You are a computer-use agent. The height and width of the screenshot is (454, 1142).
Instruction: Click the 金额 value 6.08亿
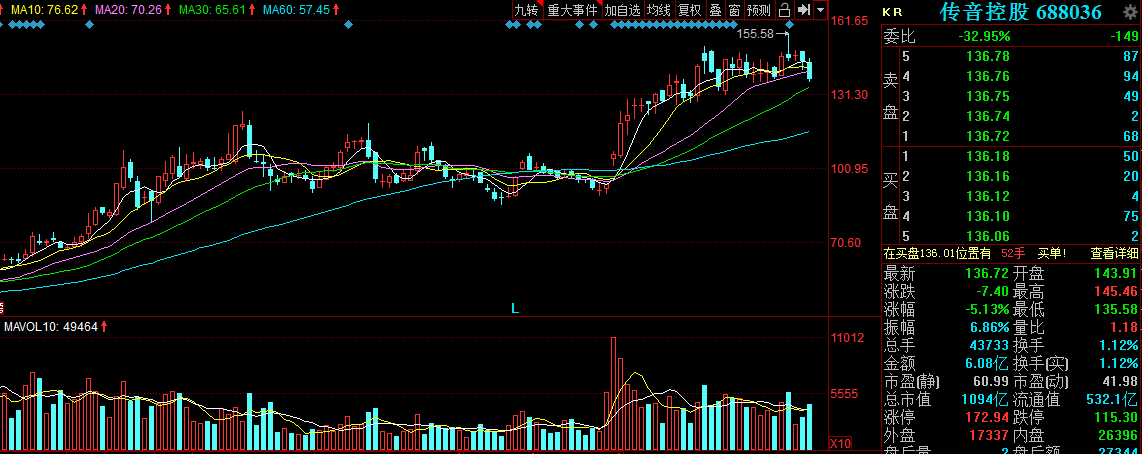click(986, 364)
